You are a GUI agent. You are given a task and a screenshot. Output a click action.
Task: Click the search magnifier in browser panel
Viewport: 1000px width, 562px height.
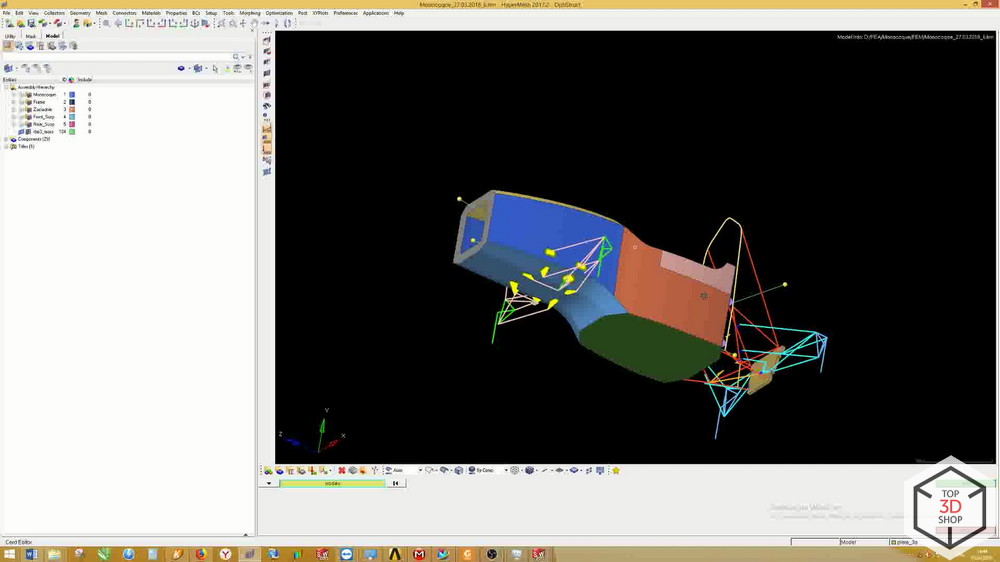pyautogui.click(x=236, y=57)
